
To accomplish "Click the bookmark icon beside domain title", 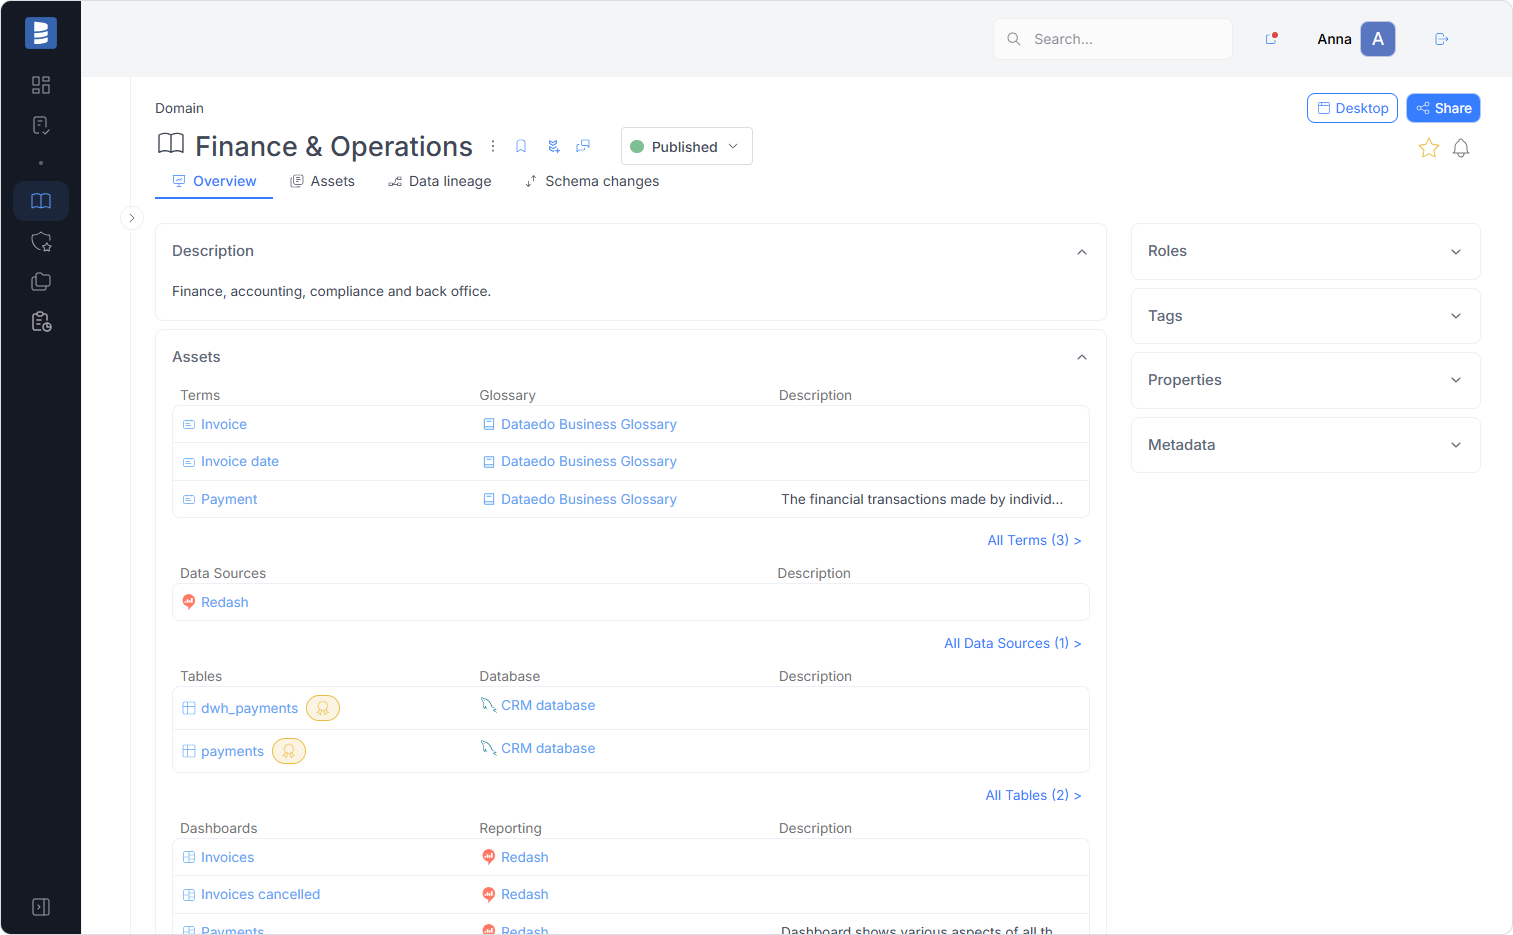I will coord(521,146).
